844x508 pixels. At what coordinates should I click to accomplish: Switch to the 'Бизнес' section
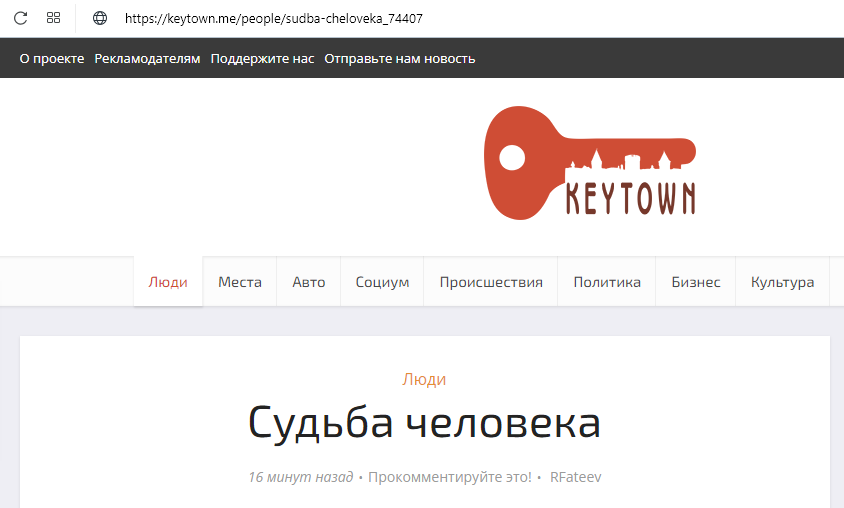[696, 282]
